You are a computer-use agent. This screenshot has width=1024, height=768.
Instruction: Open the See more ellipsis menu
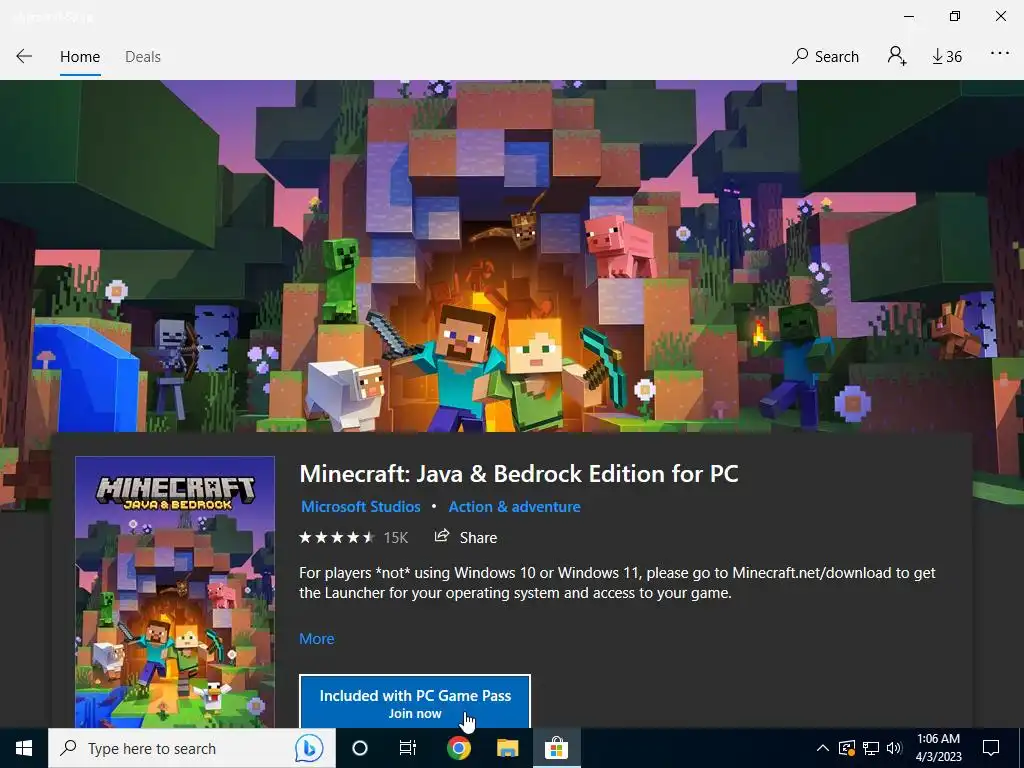pos(1000,54)
